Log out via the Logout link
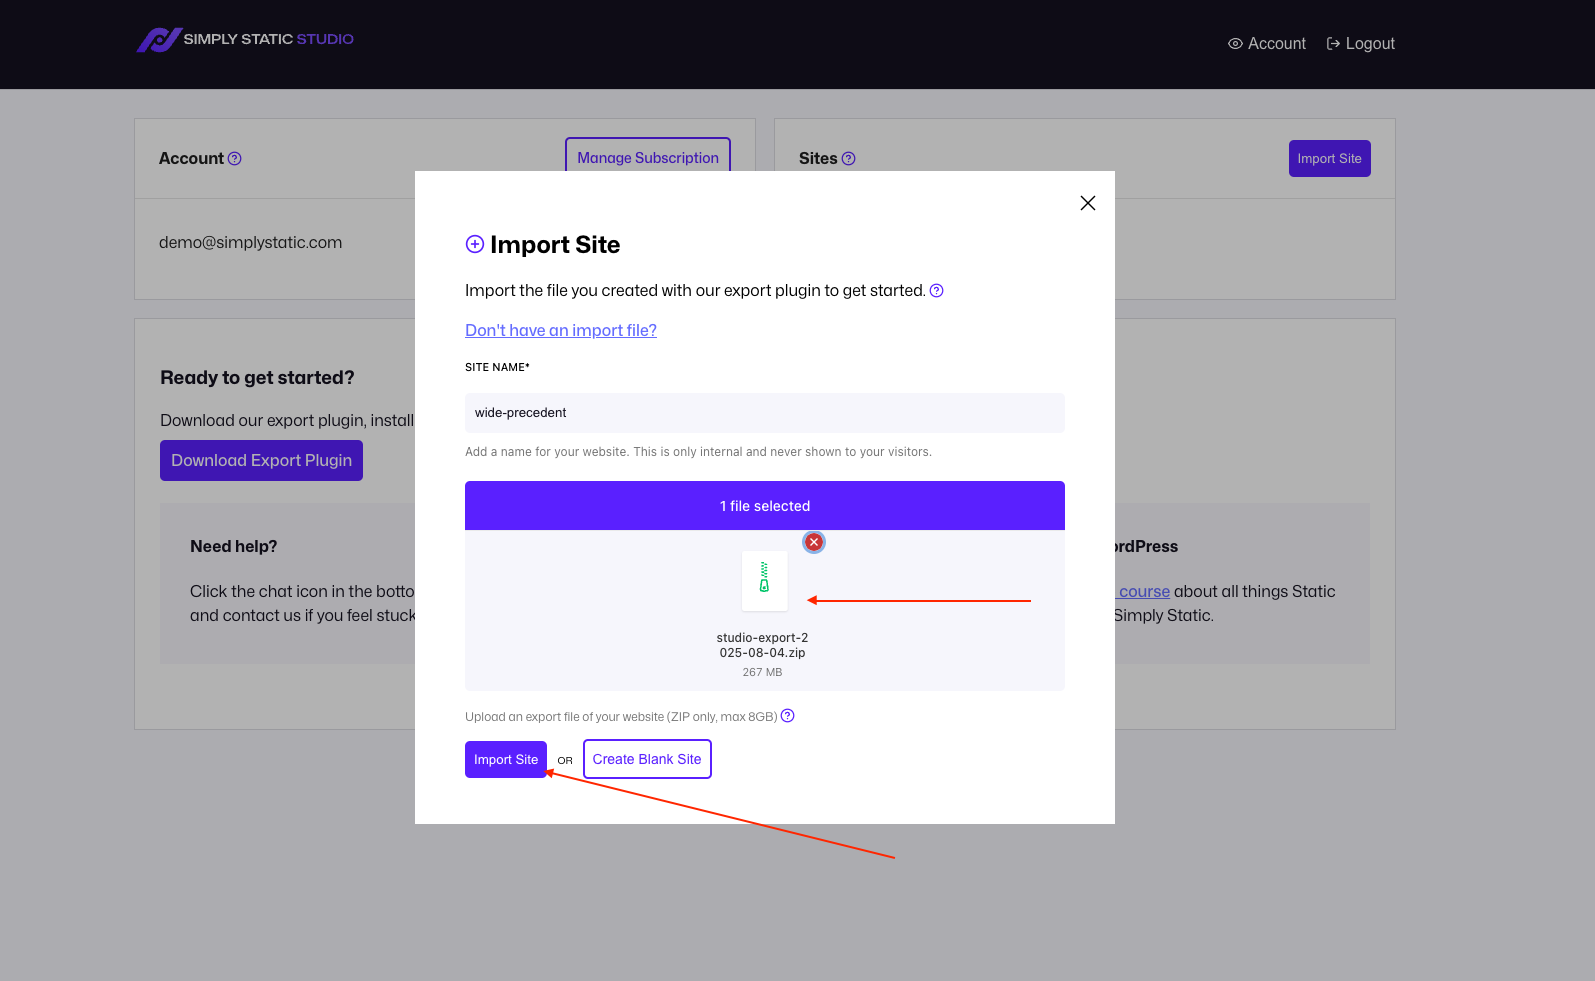This screenshot has height=981, width=1595. tap(1360, 44)
